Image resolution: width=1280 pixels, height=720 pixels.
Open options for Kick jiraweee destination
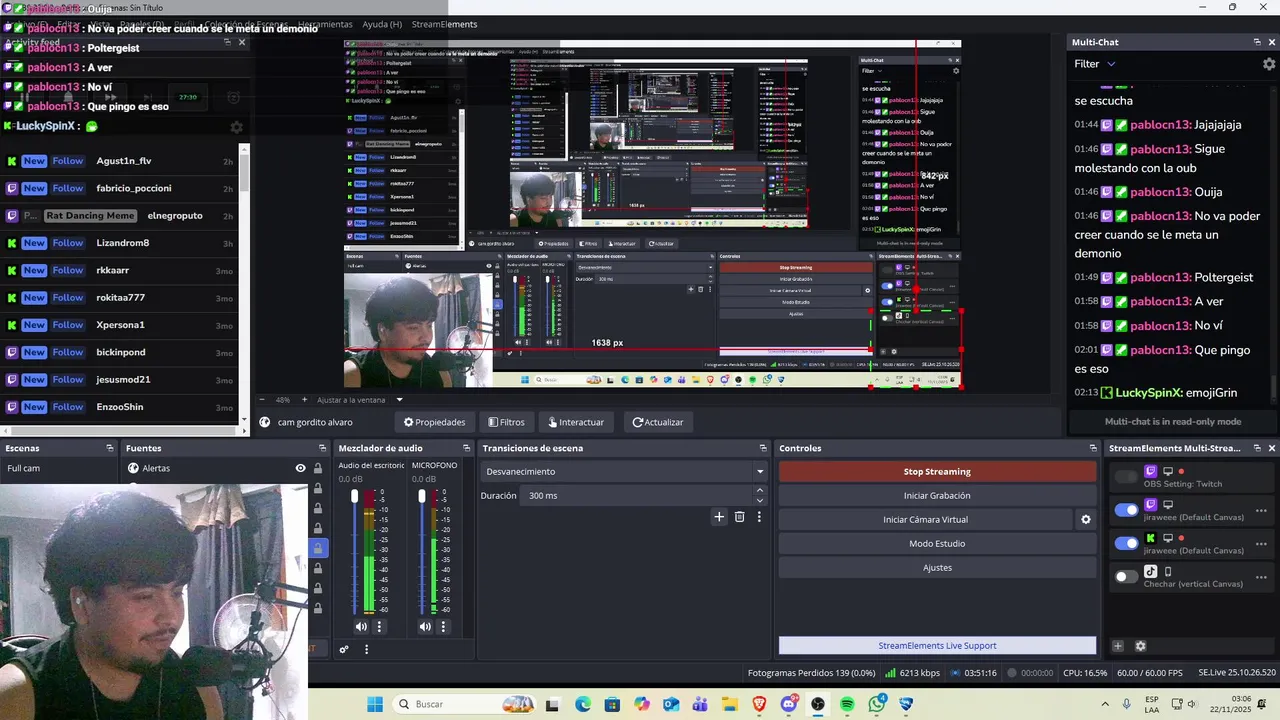pos(1261,544)
